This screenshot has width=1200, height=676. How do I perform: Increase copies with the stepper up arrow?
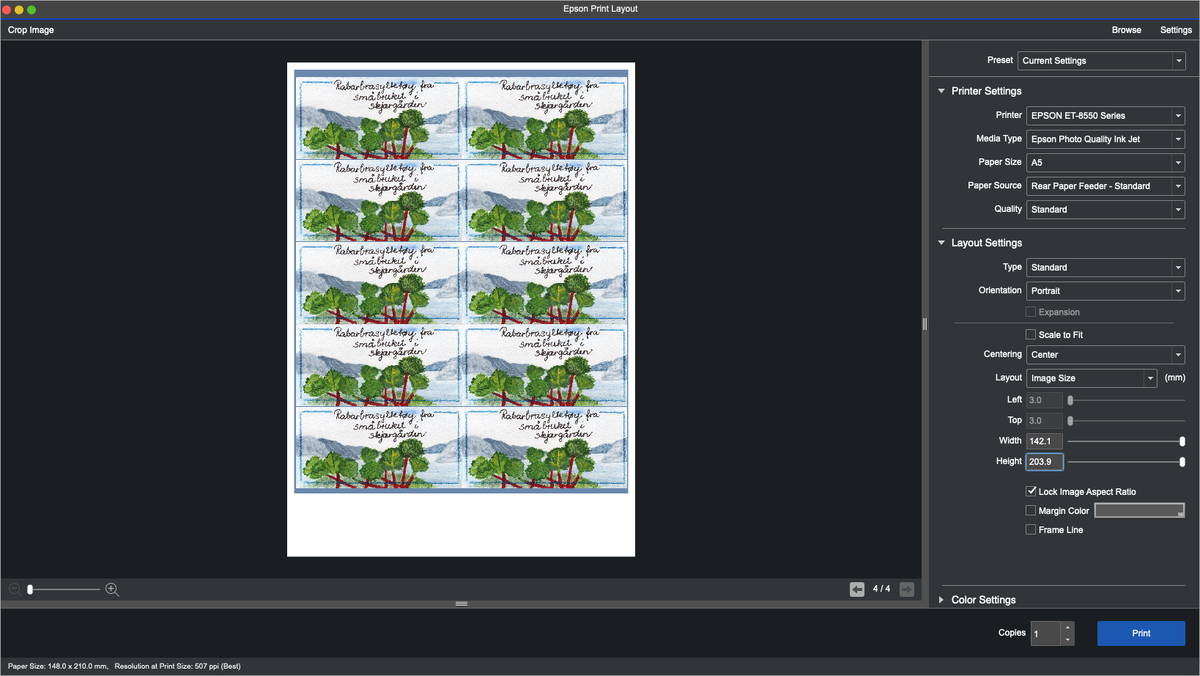pos(1067,627)
